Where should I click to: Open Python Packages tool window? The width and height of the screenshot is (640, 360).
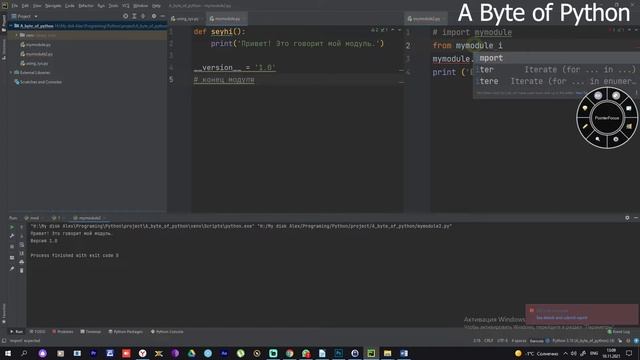tap(126, 332)
